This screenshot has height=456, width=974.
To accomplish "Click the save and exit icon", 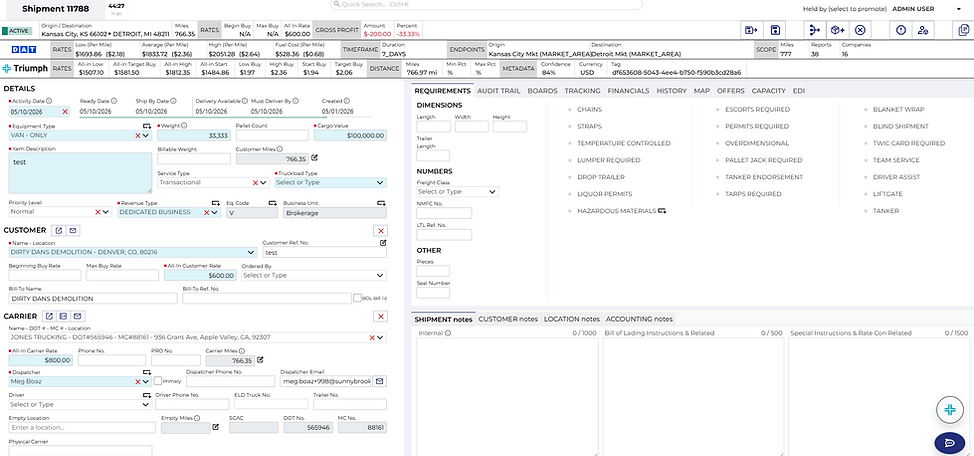I will [x=751, y=30].
